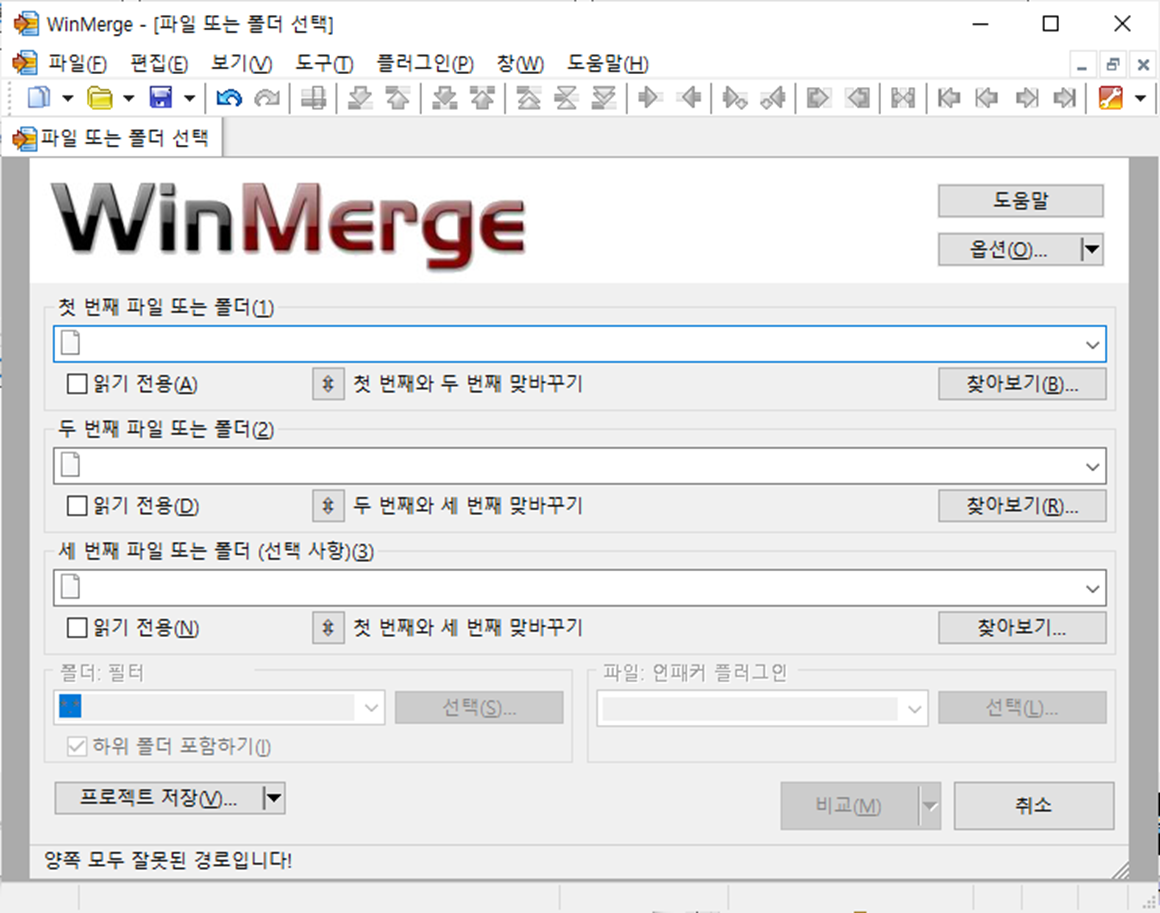This screenshot has height=913, width=1160.
Task: Go to Previous Difference using toolbar icon
Action: click(398, 98)
